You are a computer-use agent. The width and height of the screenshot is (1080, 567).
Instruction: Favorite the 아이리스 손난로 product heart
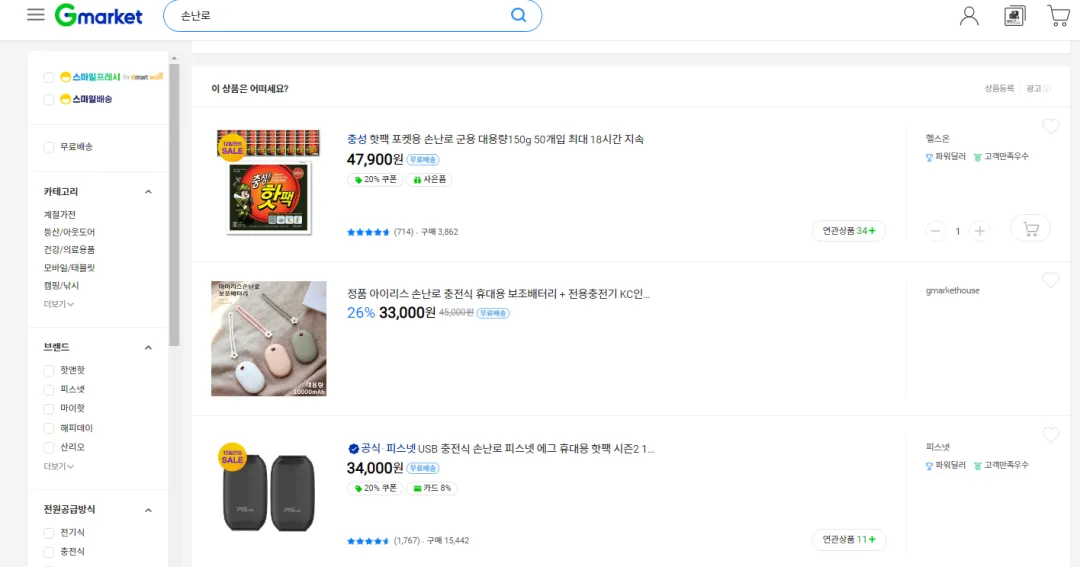(x=1050, y=280)
